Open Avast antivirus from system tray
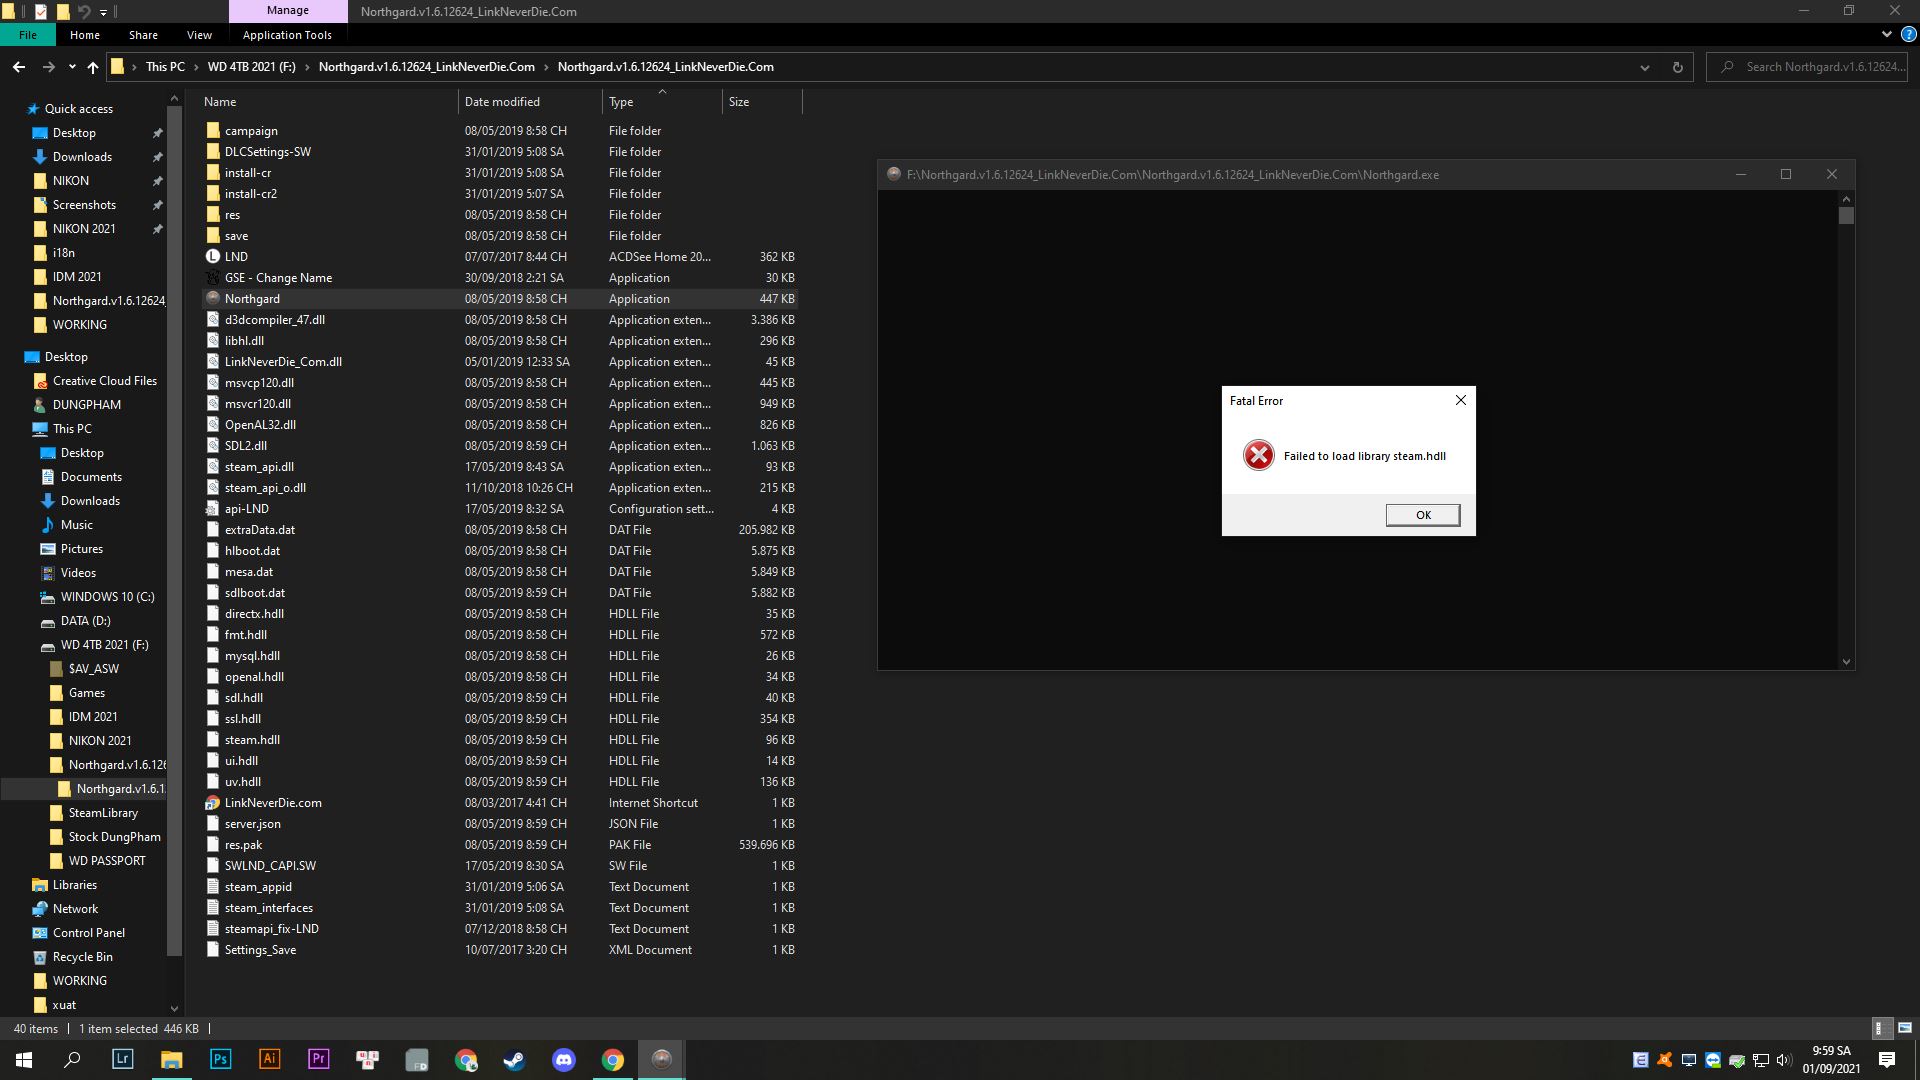 1663,1060
